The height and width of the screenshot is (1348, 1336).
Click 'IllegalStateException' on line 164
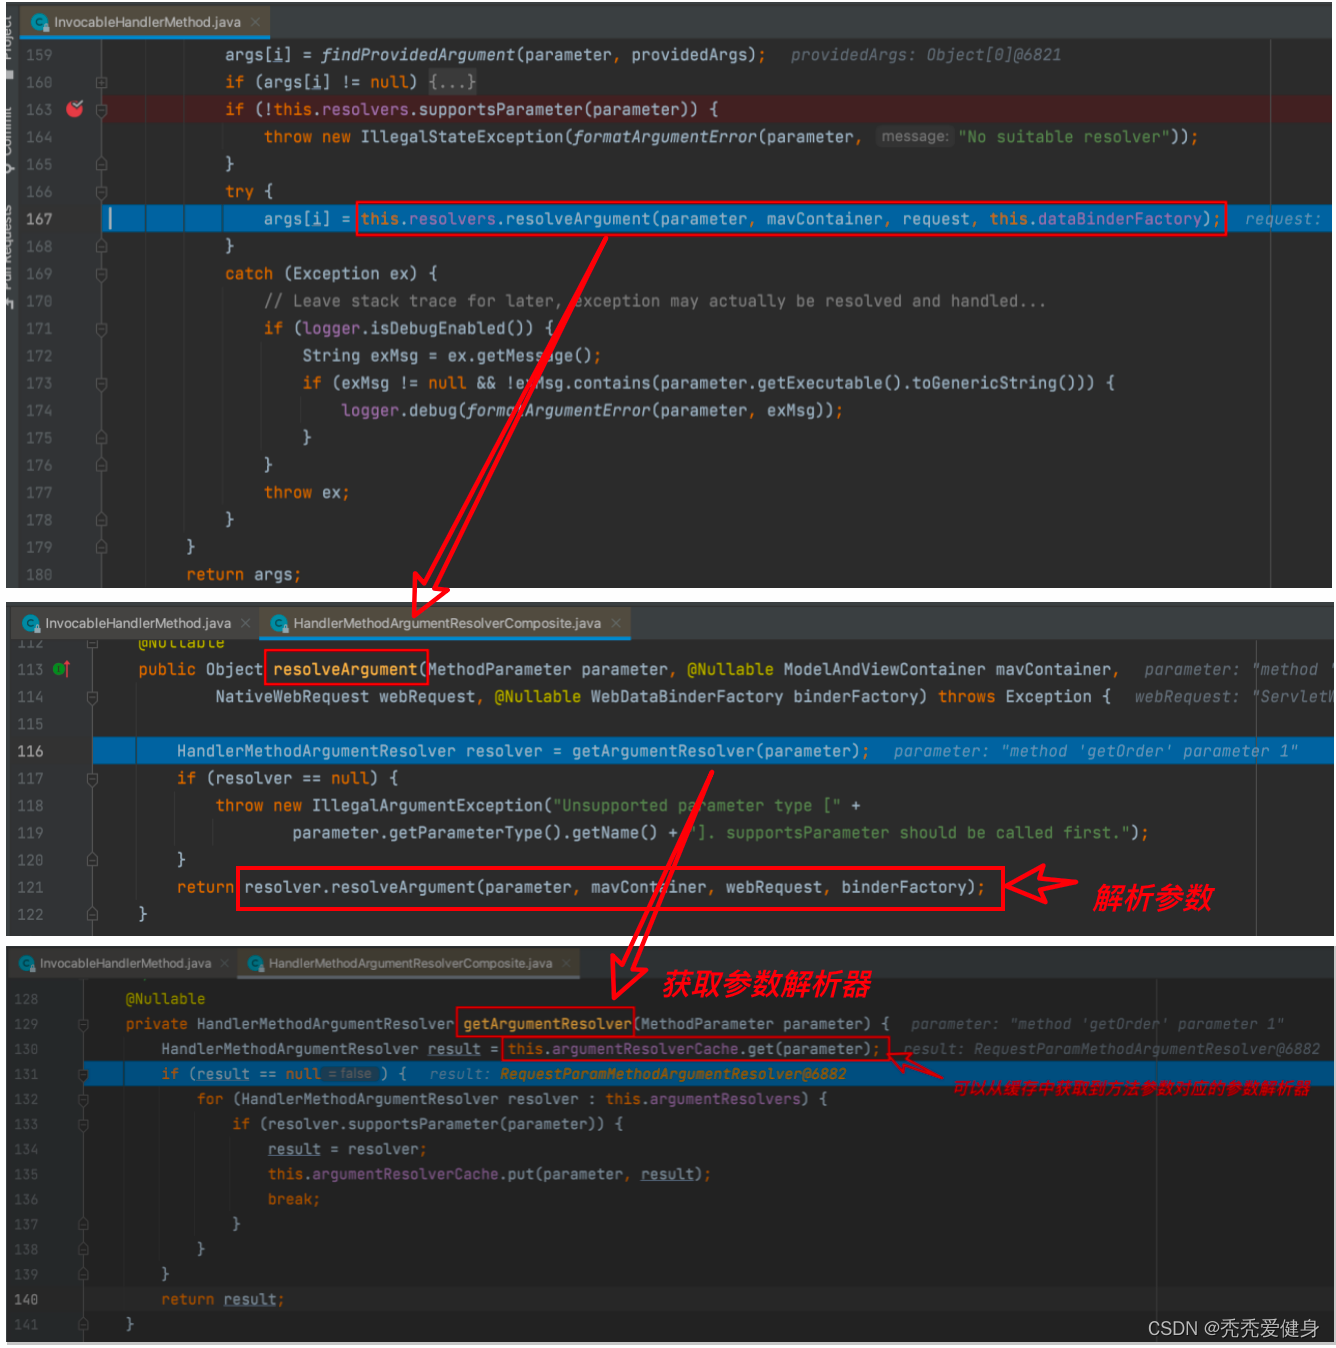click(x=462, y=136)
